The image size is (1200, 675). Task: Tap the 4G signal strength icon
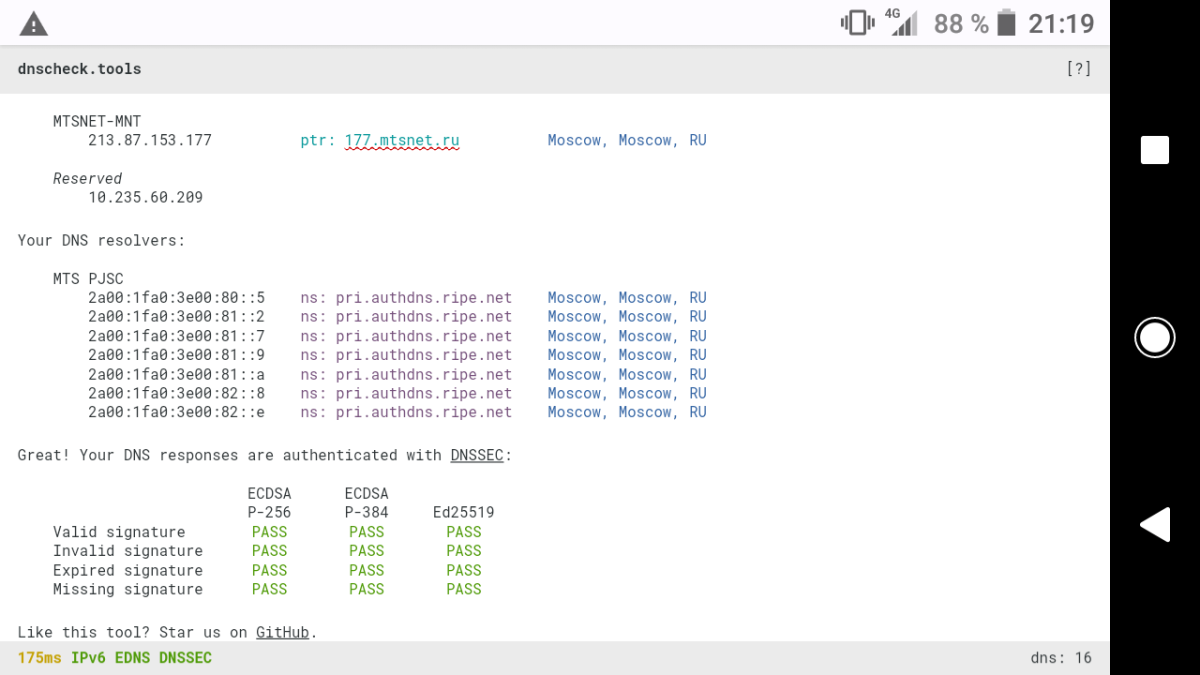[x=902, y=22]
